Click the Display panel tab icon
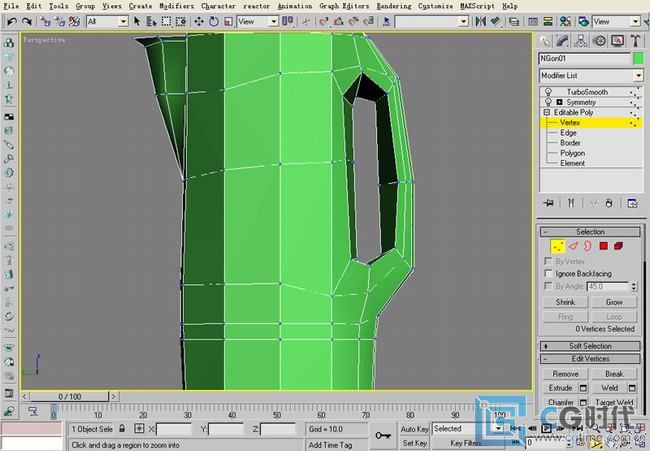This screenshot has width=650, height=451. (x=617, y=41)
